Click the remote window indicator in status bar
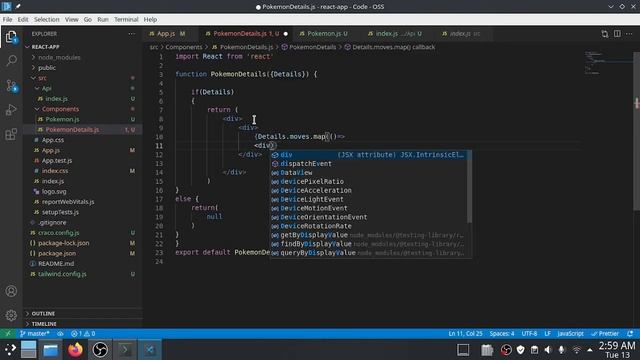This screenshot has height=360, width=640. coord(8,333)
